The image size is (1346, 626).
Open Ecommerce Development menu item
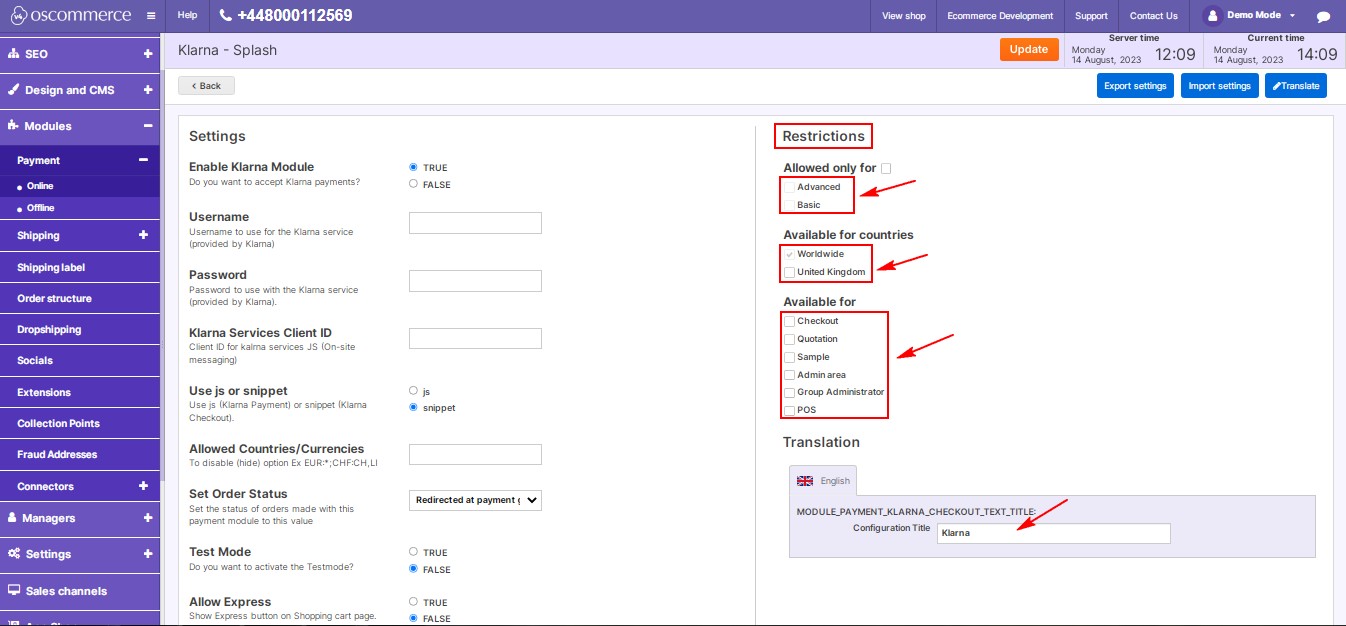[1000, 16]
